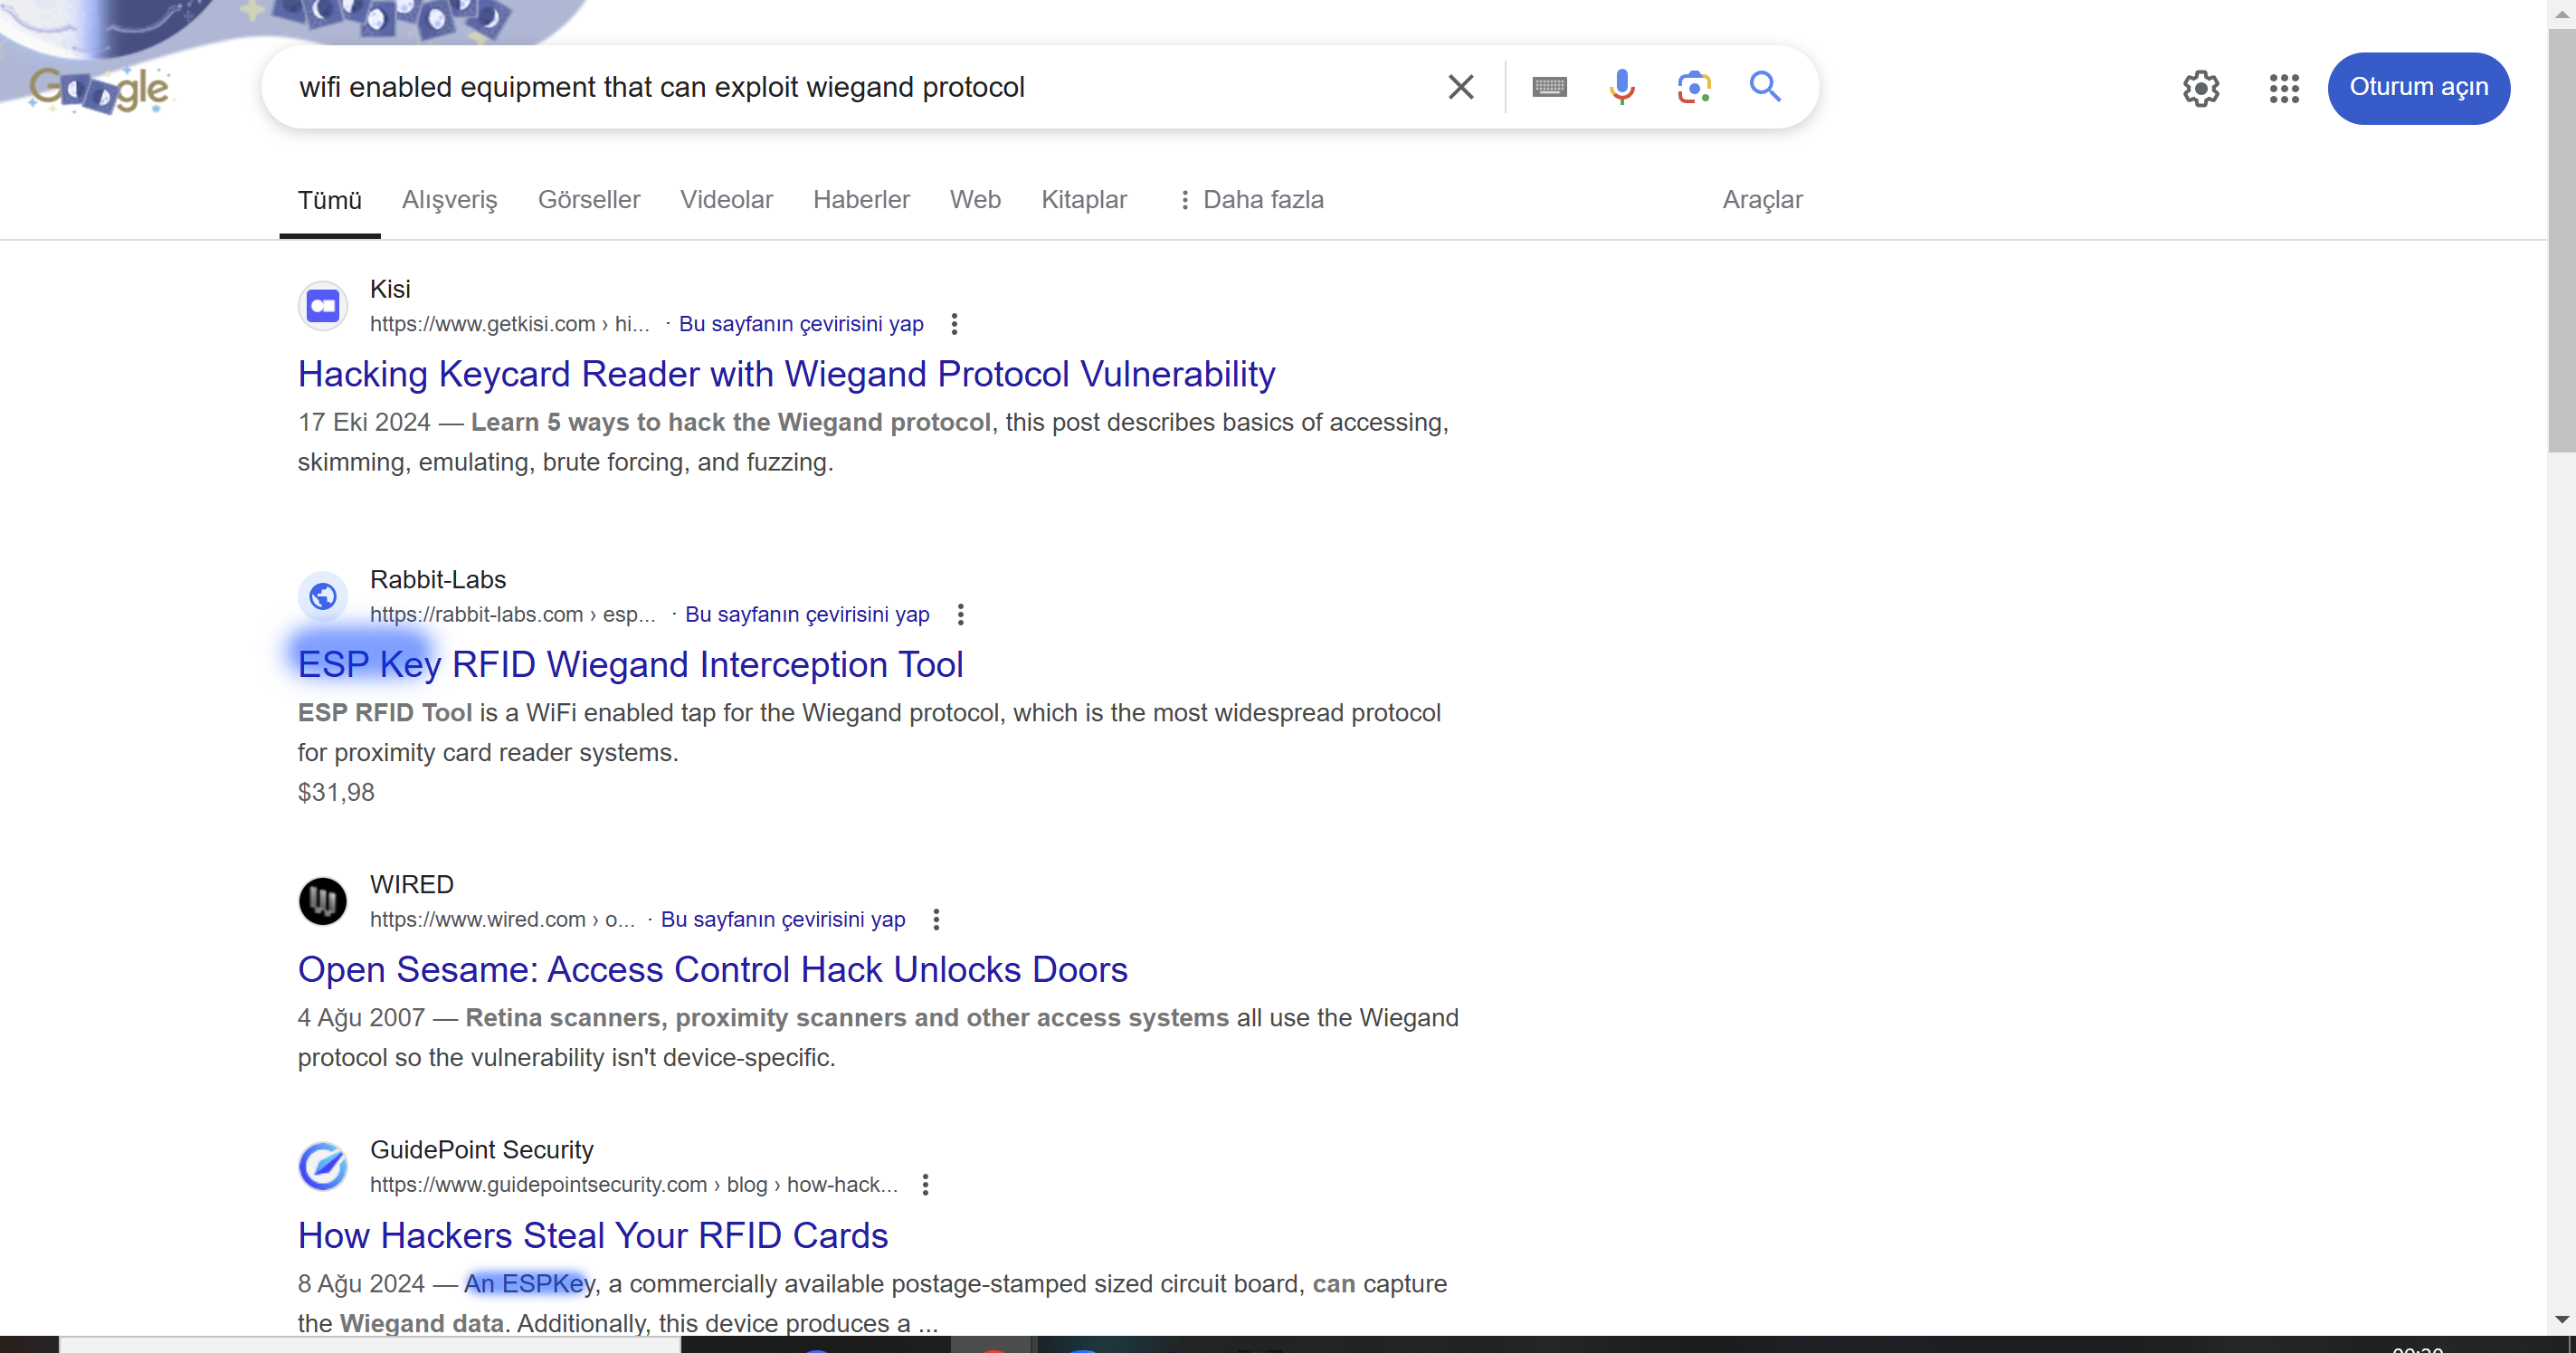The width and height of the screenshot is (2576, 1353).
Task: Switch to the Görseller tab
Action: coord(588,200)
